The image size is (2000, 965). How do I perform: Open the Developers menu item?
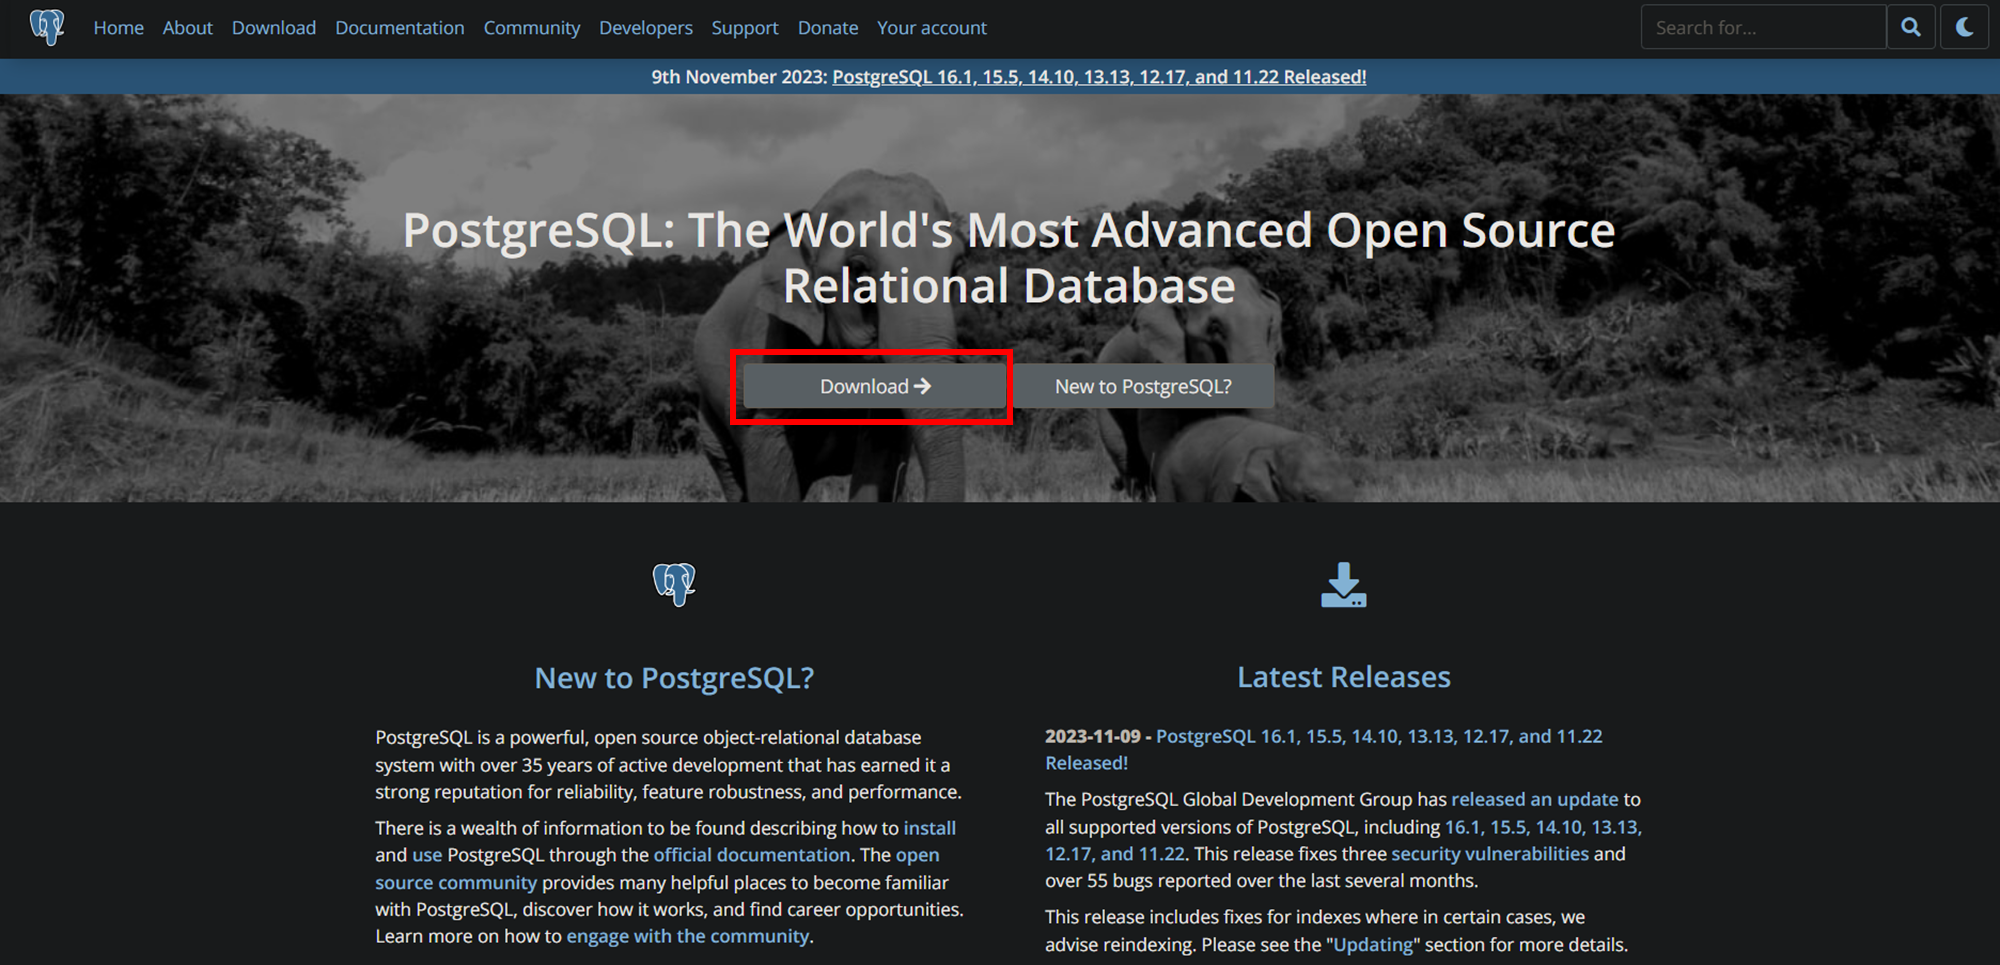pyautogui.click(x=646, y=28)
